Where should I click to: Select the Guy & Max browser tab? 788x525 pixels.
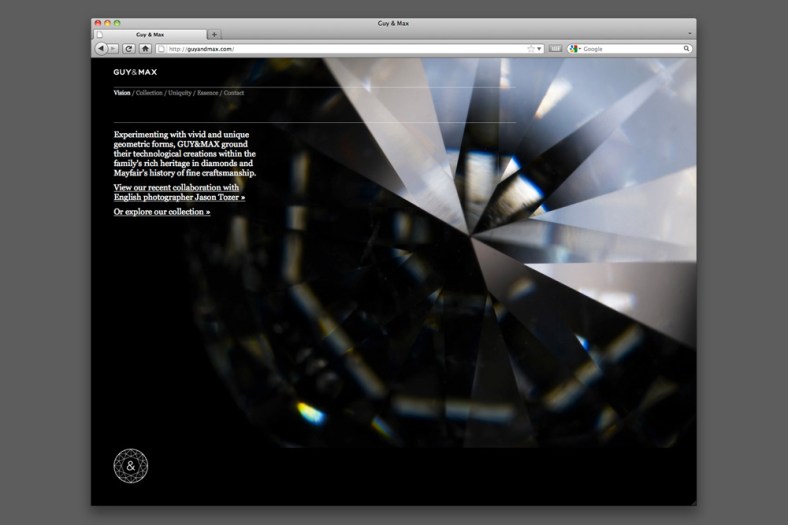tap(150, 34)
